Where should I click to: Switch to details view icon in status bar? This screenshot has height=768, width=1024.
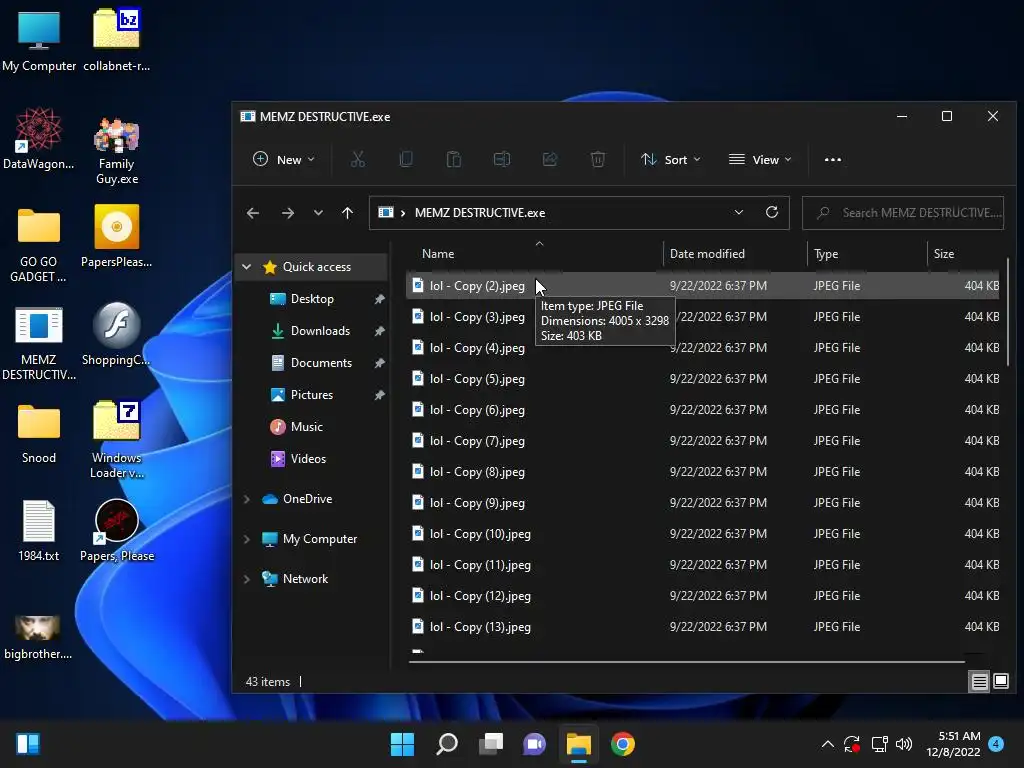pyautogui.click(x=980, y=682)
